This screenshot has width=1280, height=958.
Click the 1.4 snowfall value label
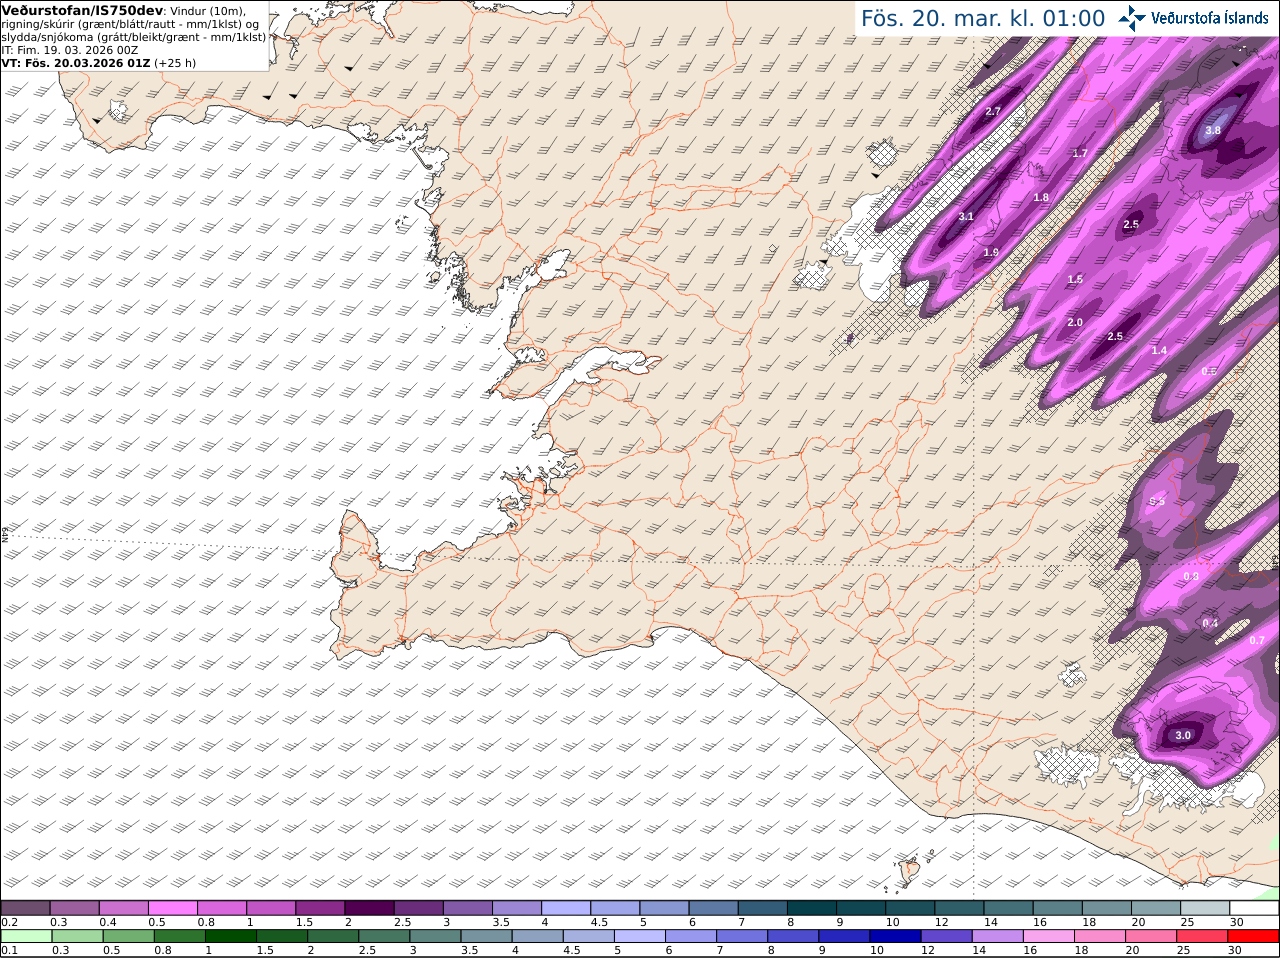pyautogui.click(x=1159, y=350)
